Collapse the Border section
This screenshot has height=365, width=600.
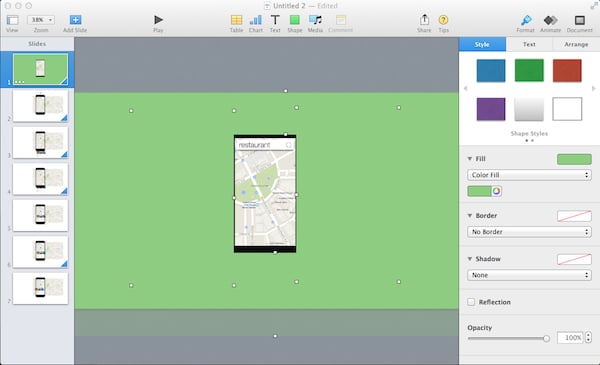click(x=470, y=216)
